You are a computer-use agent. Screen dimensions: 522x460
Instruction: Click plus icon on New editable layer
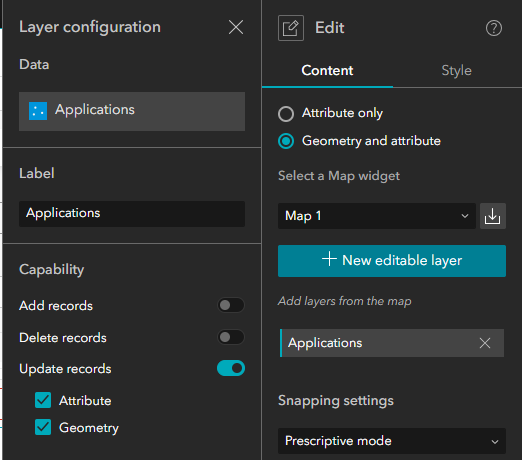(329, 259)
